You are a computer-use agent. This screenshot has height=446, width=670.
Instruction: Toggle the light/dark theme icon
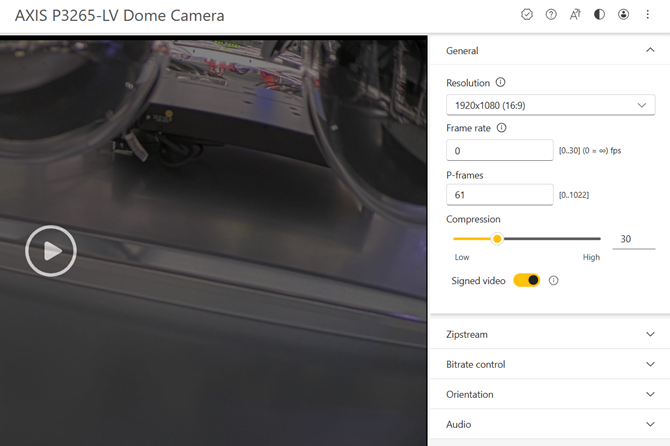[599, 15]
